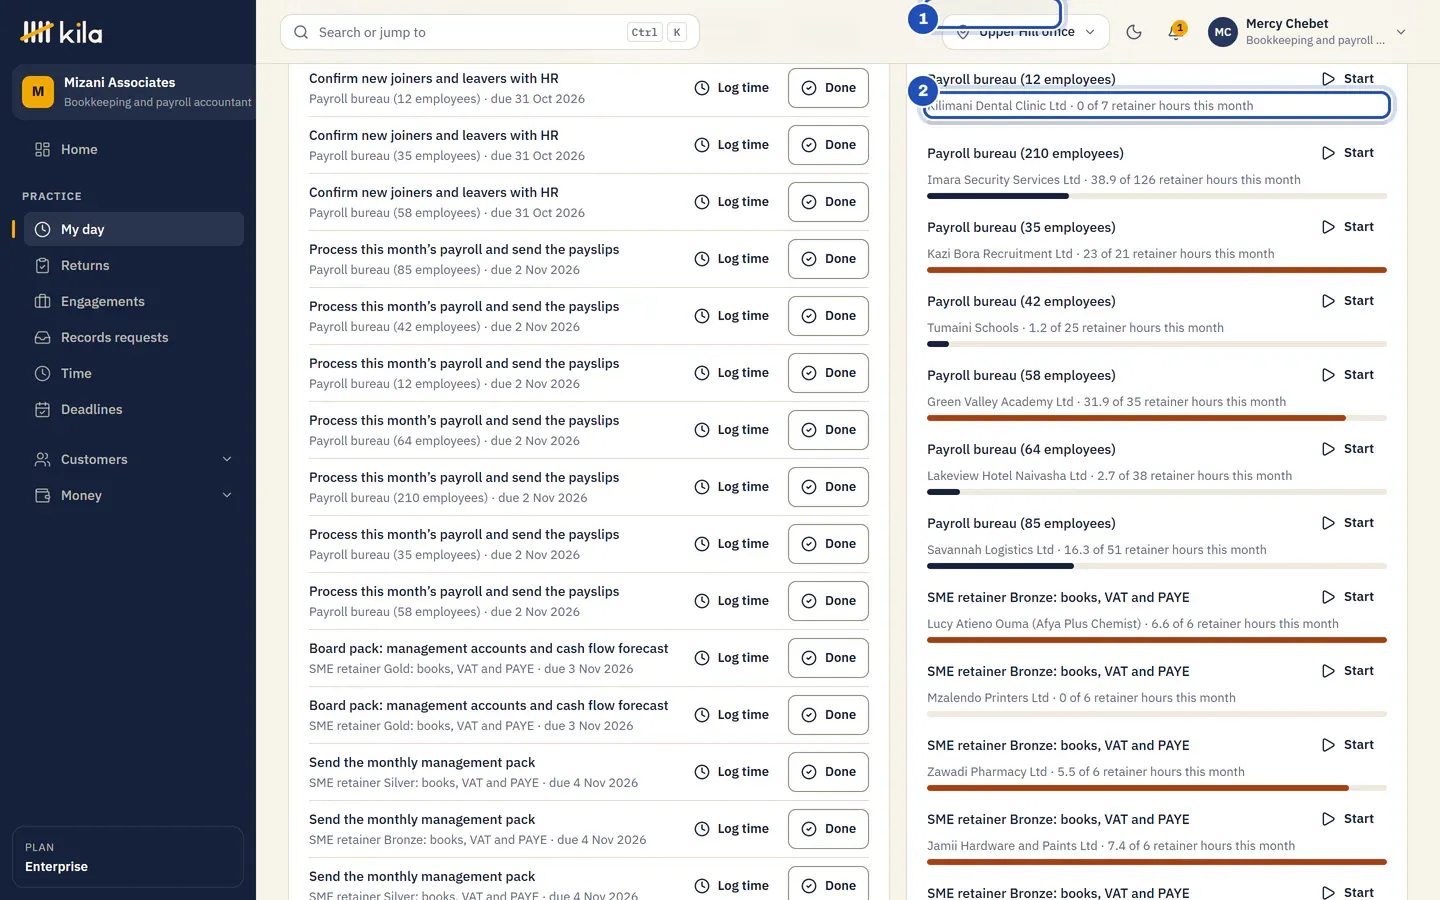Start timer for Tumaini Schools
The height and width of the screenshot is (900, 1440).
coord(1348,301)
